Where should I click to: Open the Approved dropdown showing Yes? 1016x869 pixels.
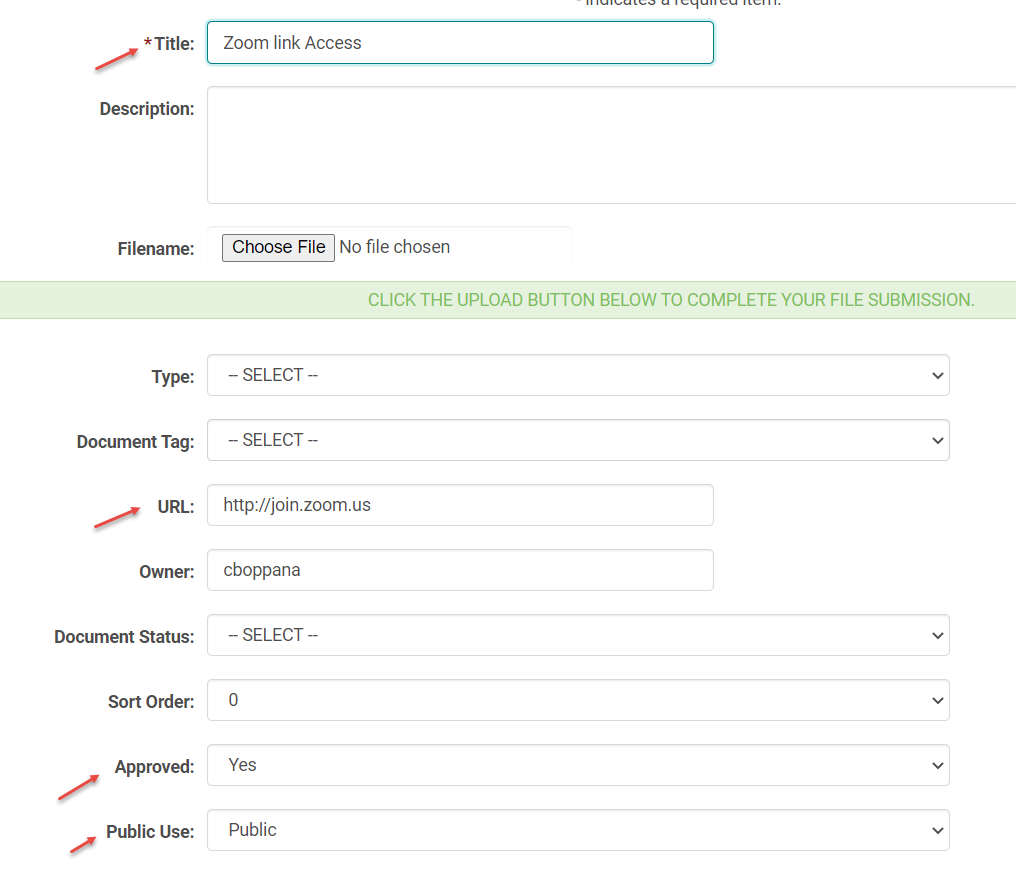[x=578, y=765]
